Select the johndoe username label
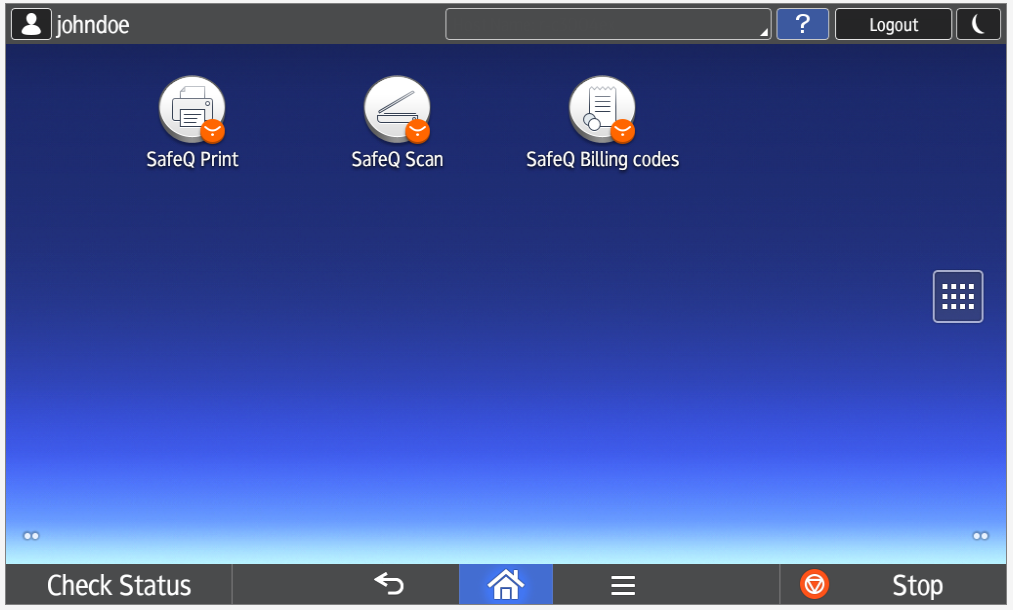The image size is (1013, 610). (x=94, y=24)
